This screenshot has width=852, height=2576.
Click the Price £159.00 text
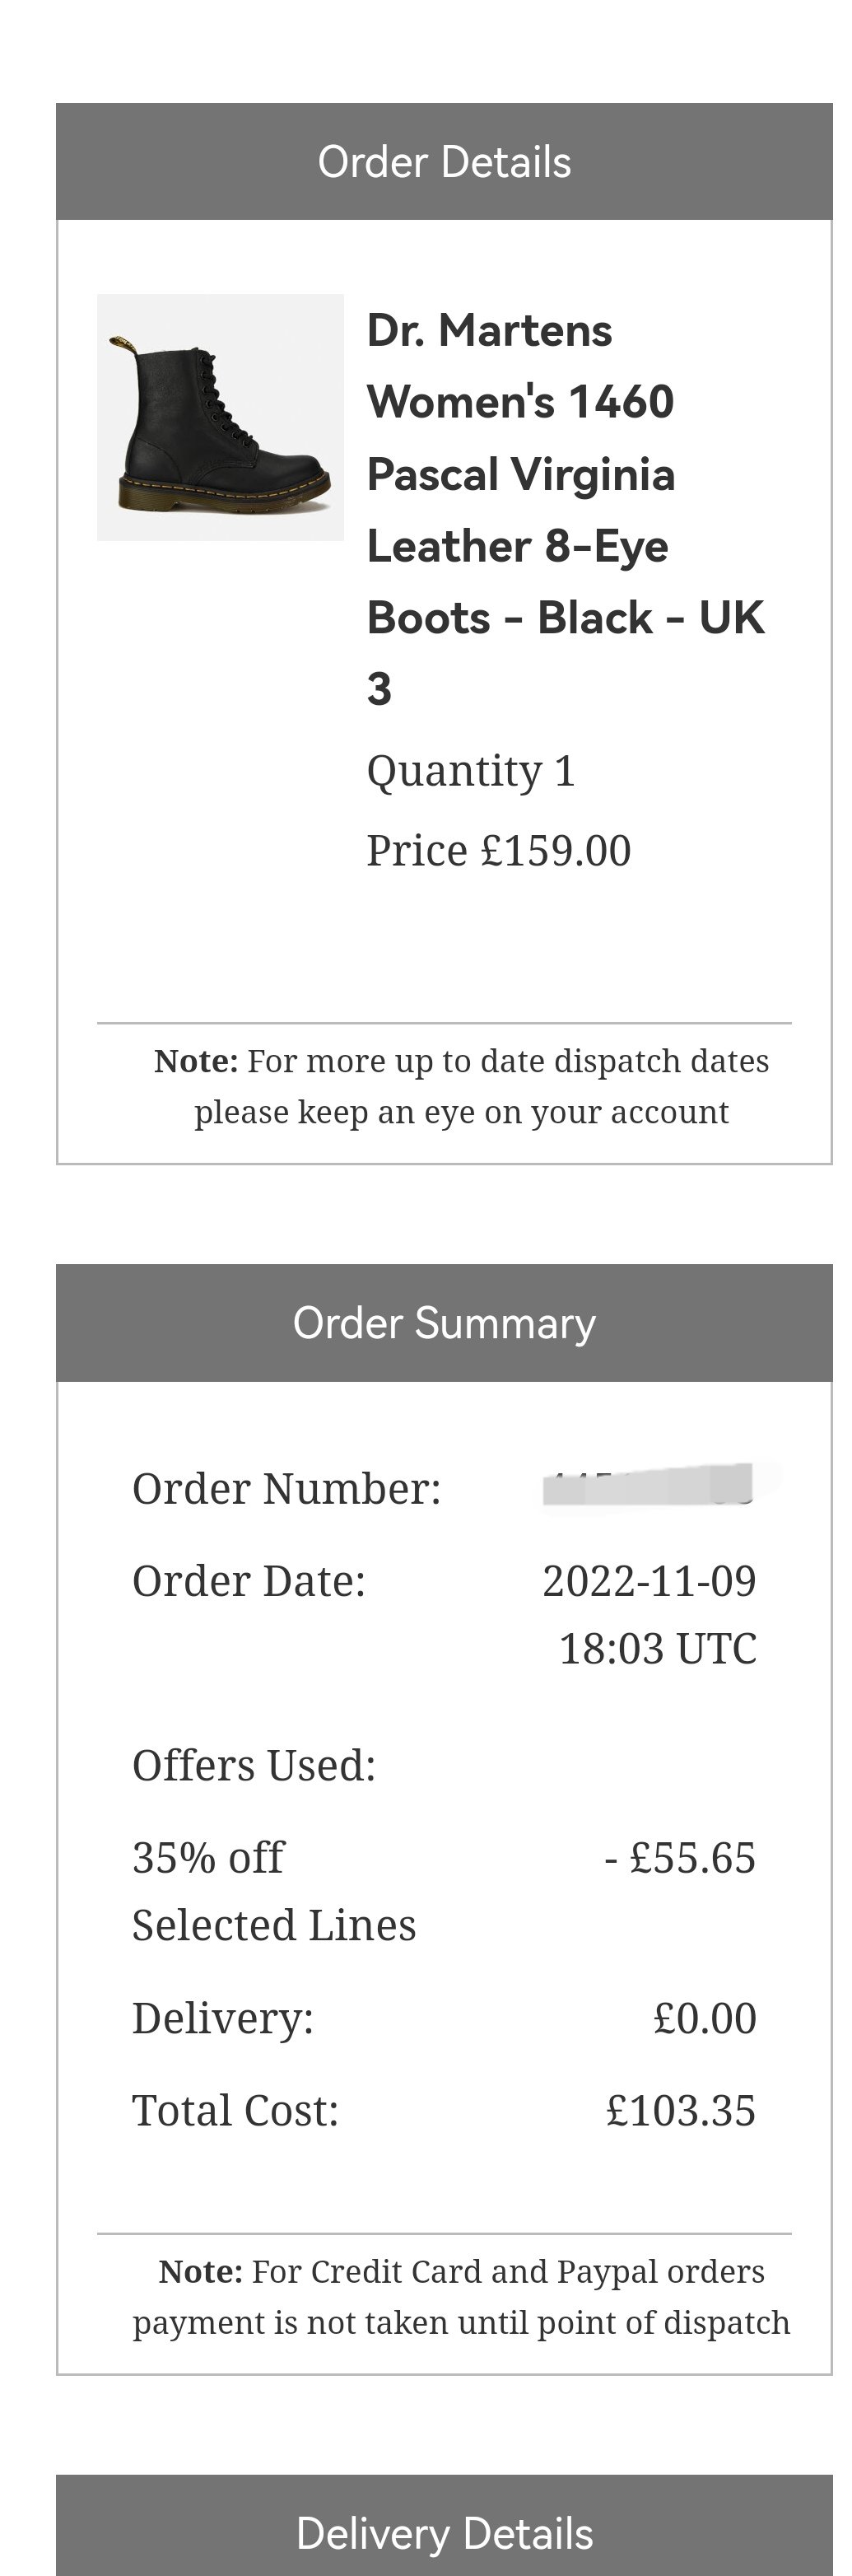[499, 851]
